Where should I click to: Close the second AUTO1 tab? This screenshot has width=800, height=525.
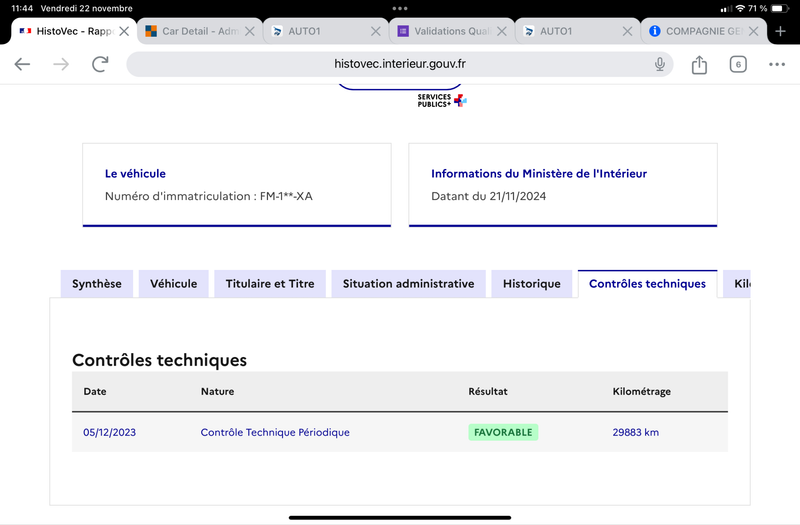(628, 31)
